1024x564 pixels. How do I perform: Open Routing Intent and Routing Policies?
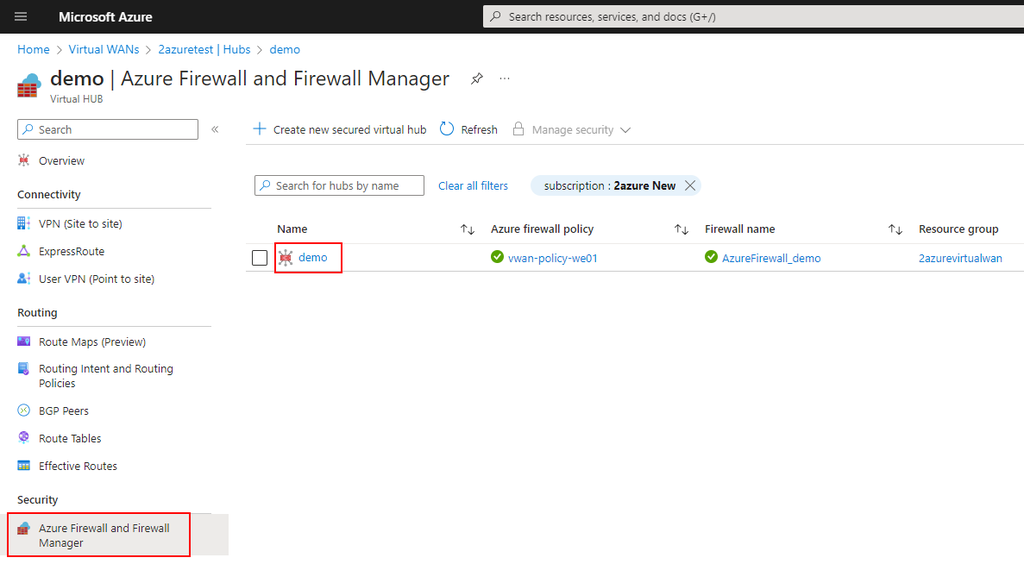106,376
